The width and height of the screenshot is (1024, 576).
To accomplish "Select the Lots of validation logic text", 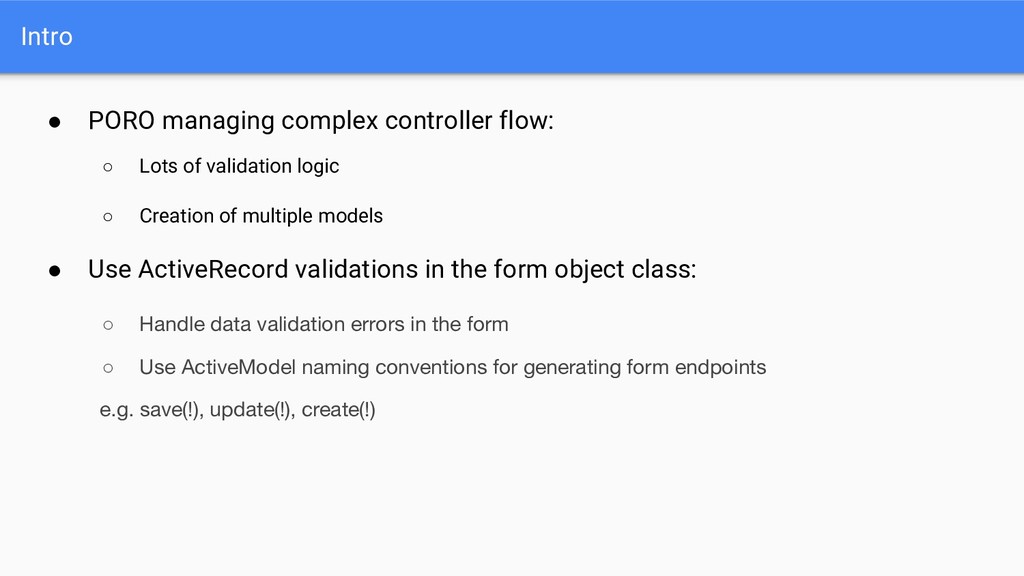I will (239, 166).
